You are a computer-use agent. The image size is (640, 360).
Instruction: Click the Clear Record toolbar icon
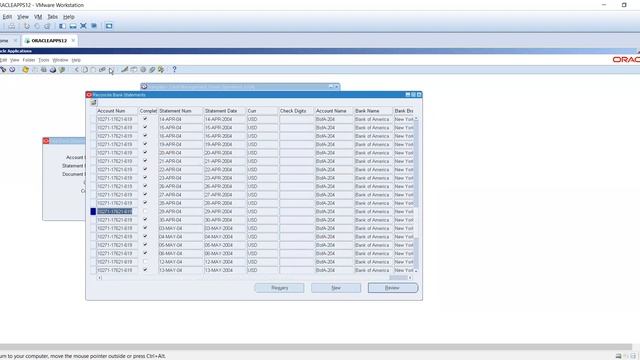[x=102, y=70]
